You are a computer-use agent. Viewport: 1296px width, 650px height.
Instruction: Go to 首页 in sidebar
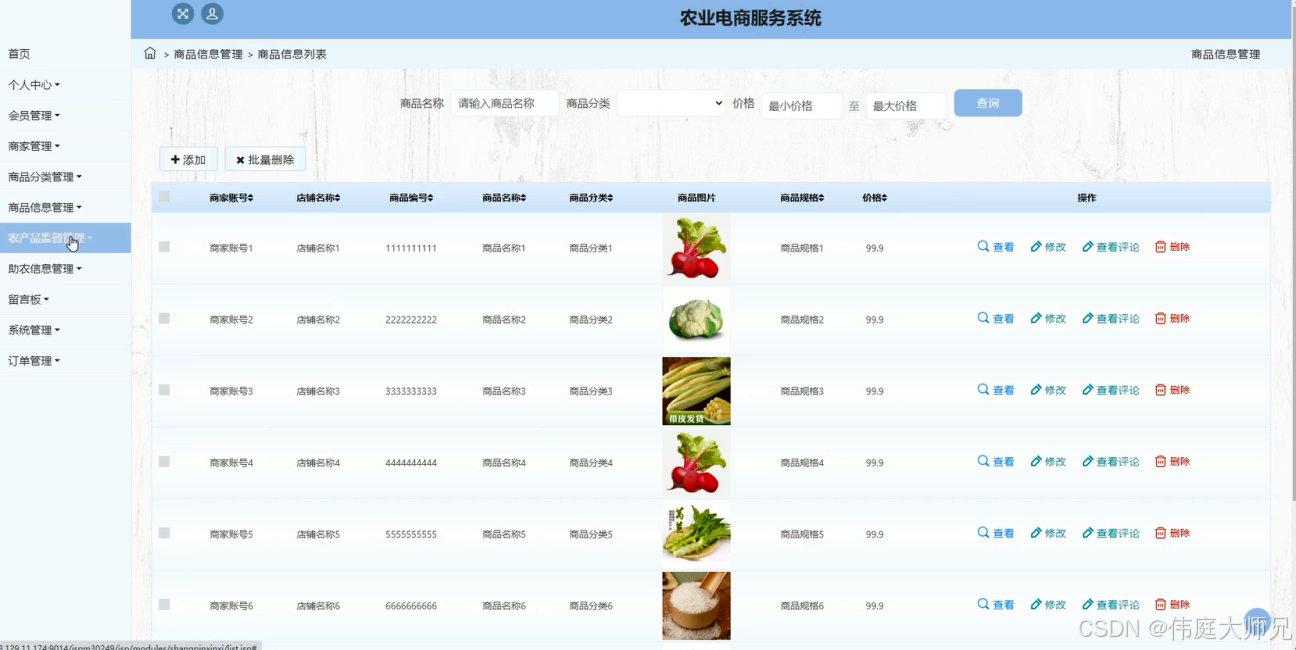(x=19, y=54)
